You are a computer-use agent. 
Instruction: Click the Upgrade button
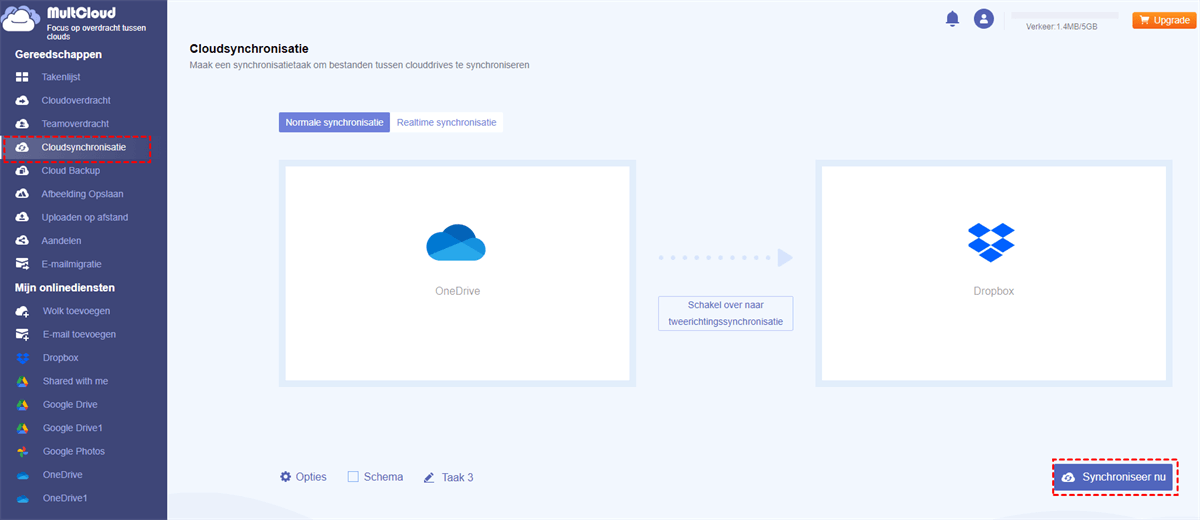pyautogui.click(x=1162, y=20)
